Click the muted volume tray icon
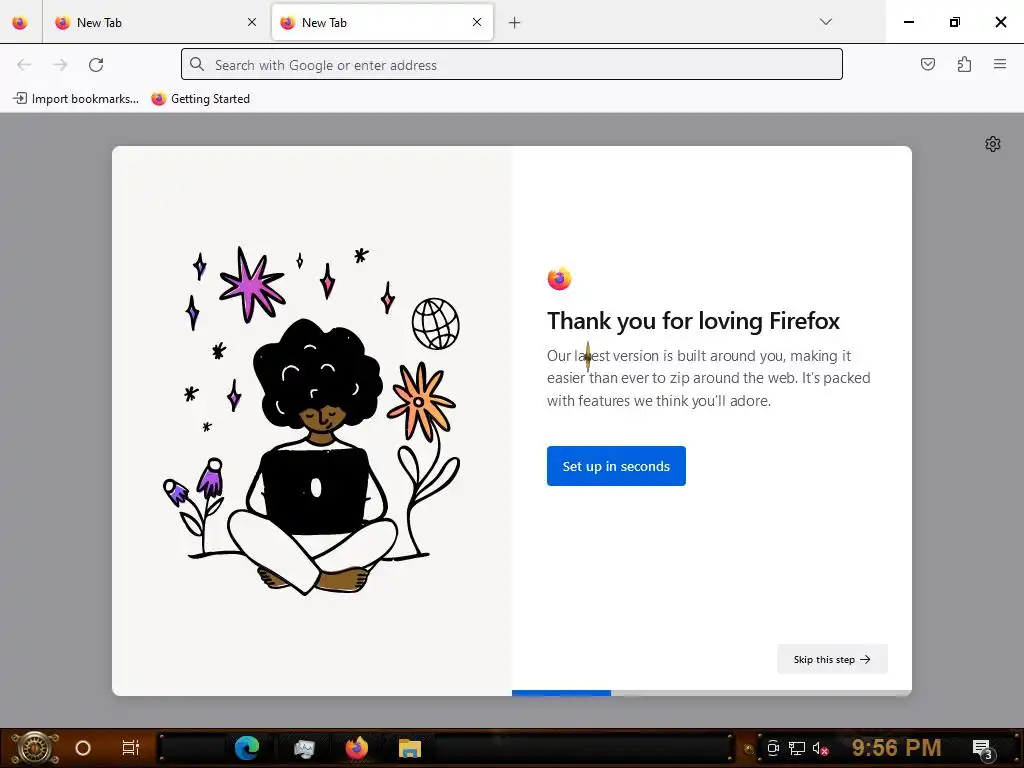Image resolution: width=1024 pixels, height=768 pixels. tap(820, 748)
